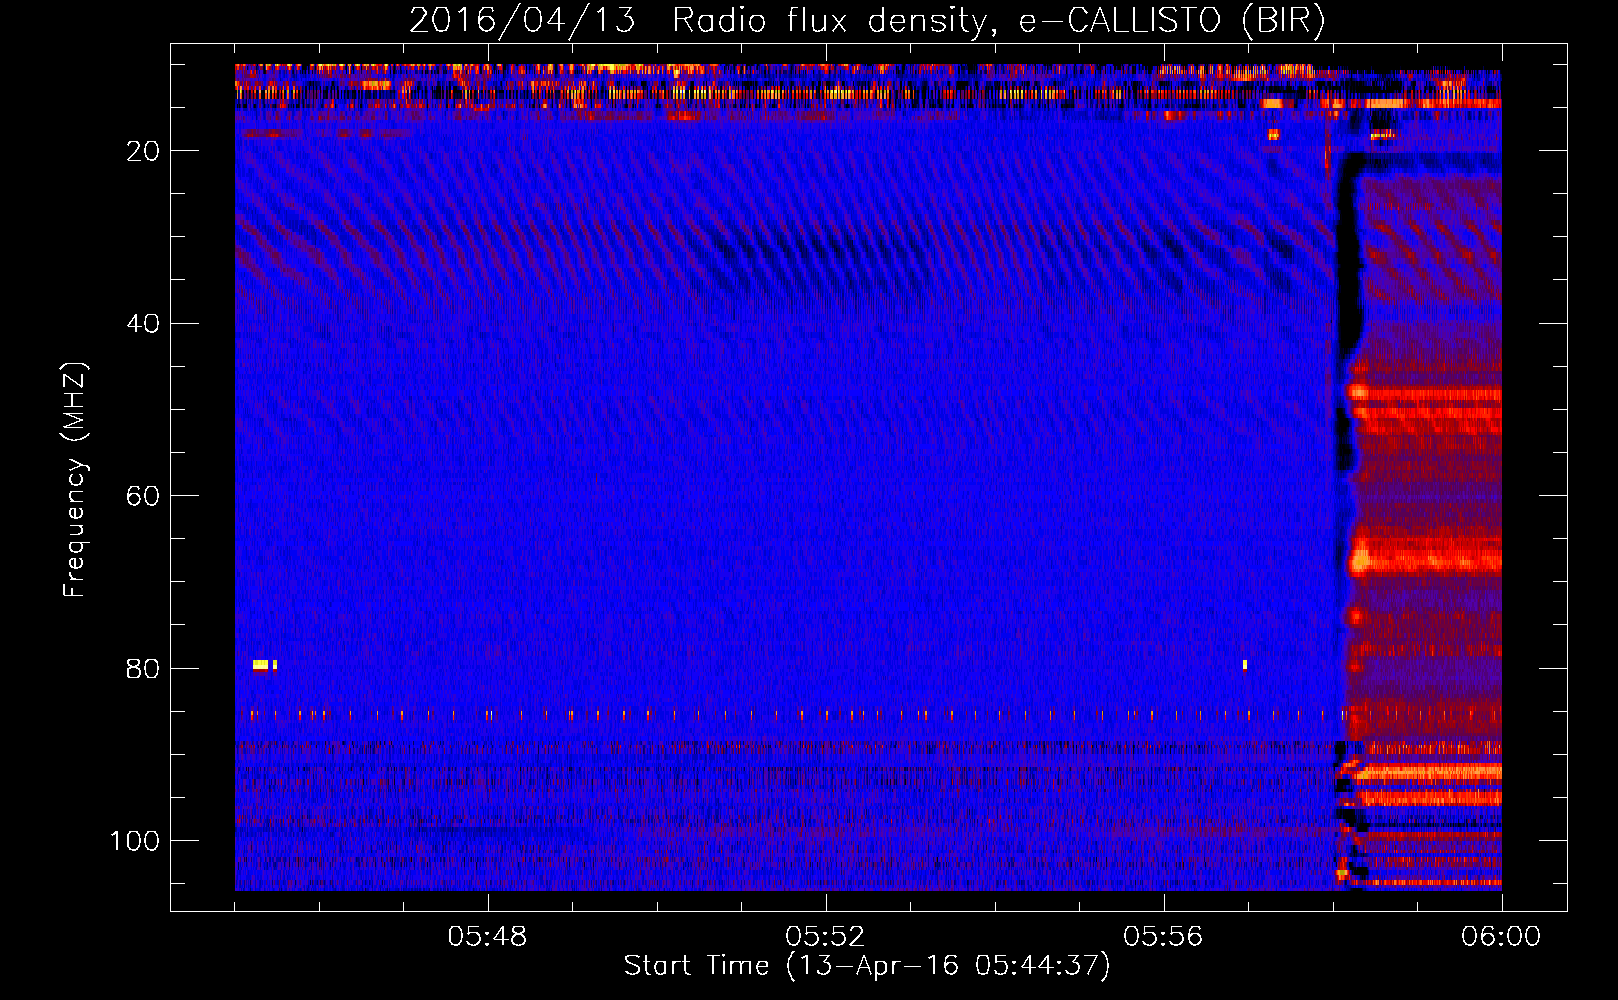Click the bright burst band near 48 MHz on right
The width and height of the screenshot is (1618, 1000).
[x=1425, y=394]
